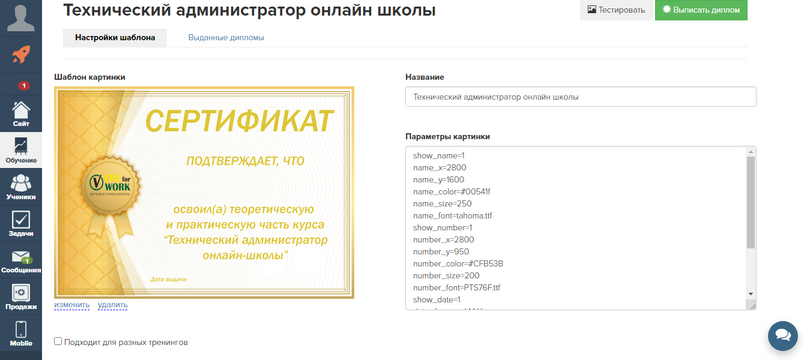Viewport: 810px width, 360px height.
Task: Switch to Выданные дипломы tab
Action: point(226,38)
